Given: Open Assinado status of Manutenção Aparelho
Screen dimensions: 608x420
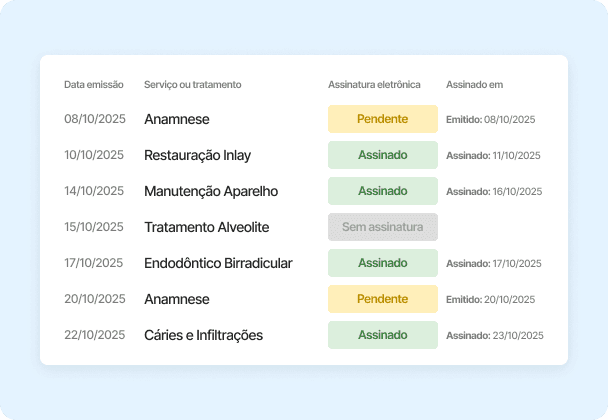Looking at the screenshot, I should [383, 191].
